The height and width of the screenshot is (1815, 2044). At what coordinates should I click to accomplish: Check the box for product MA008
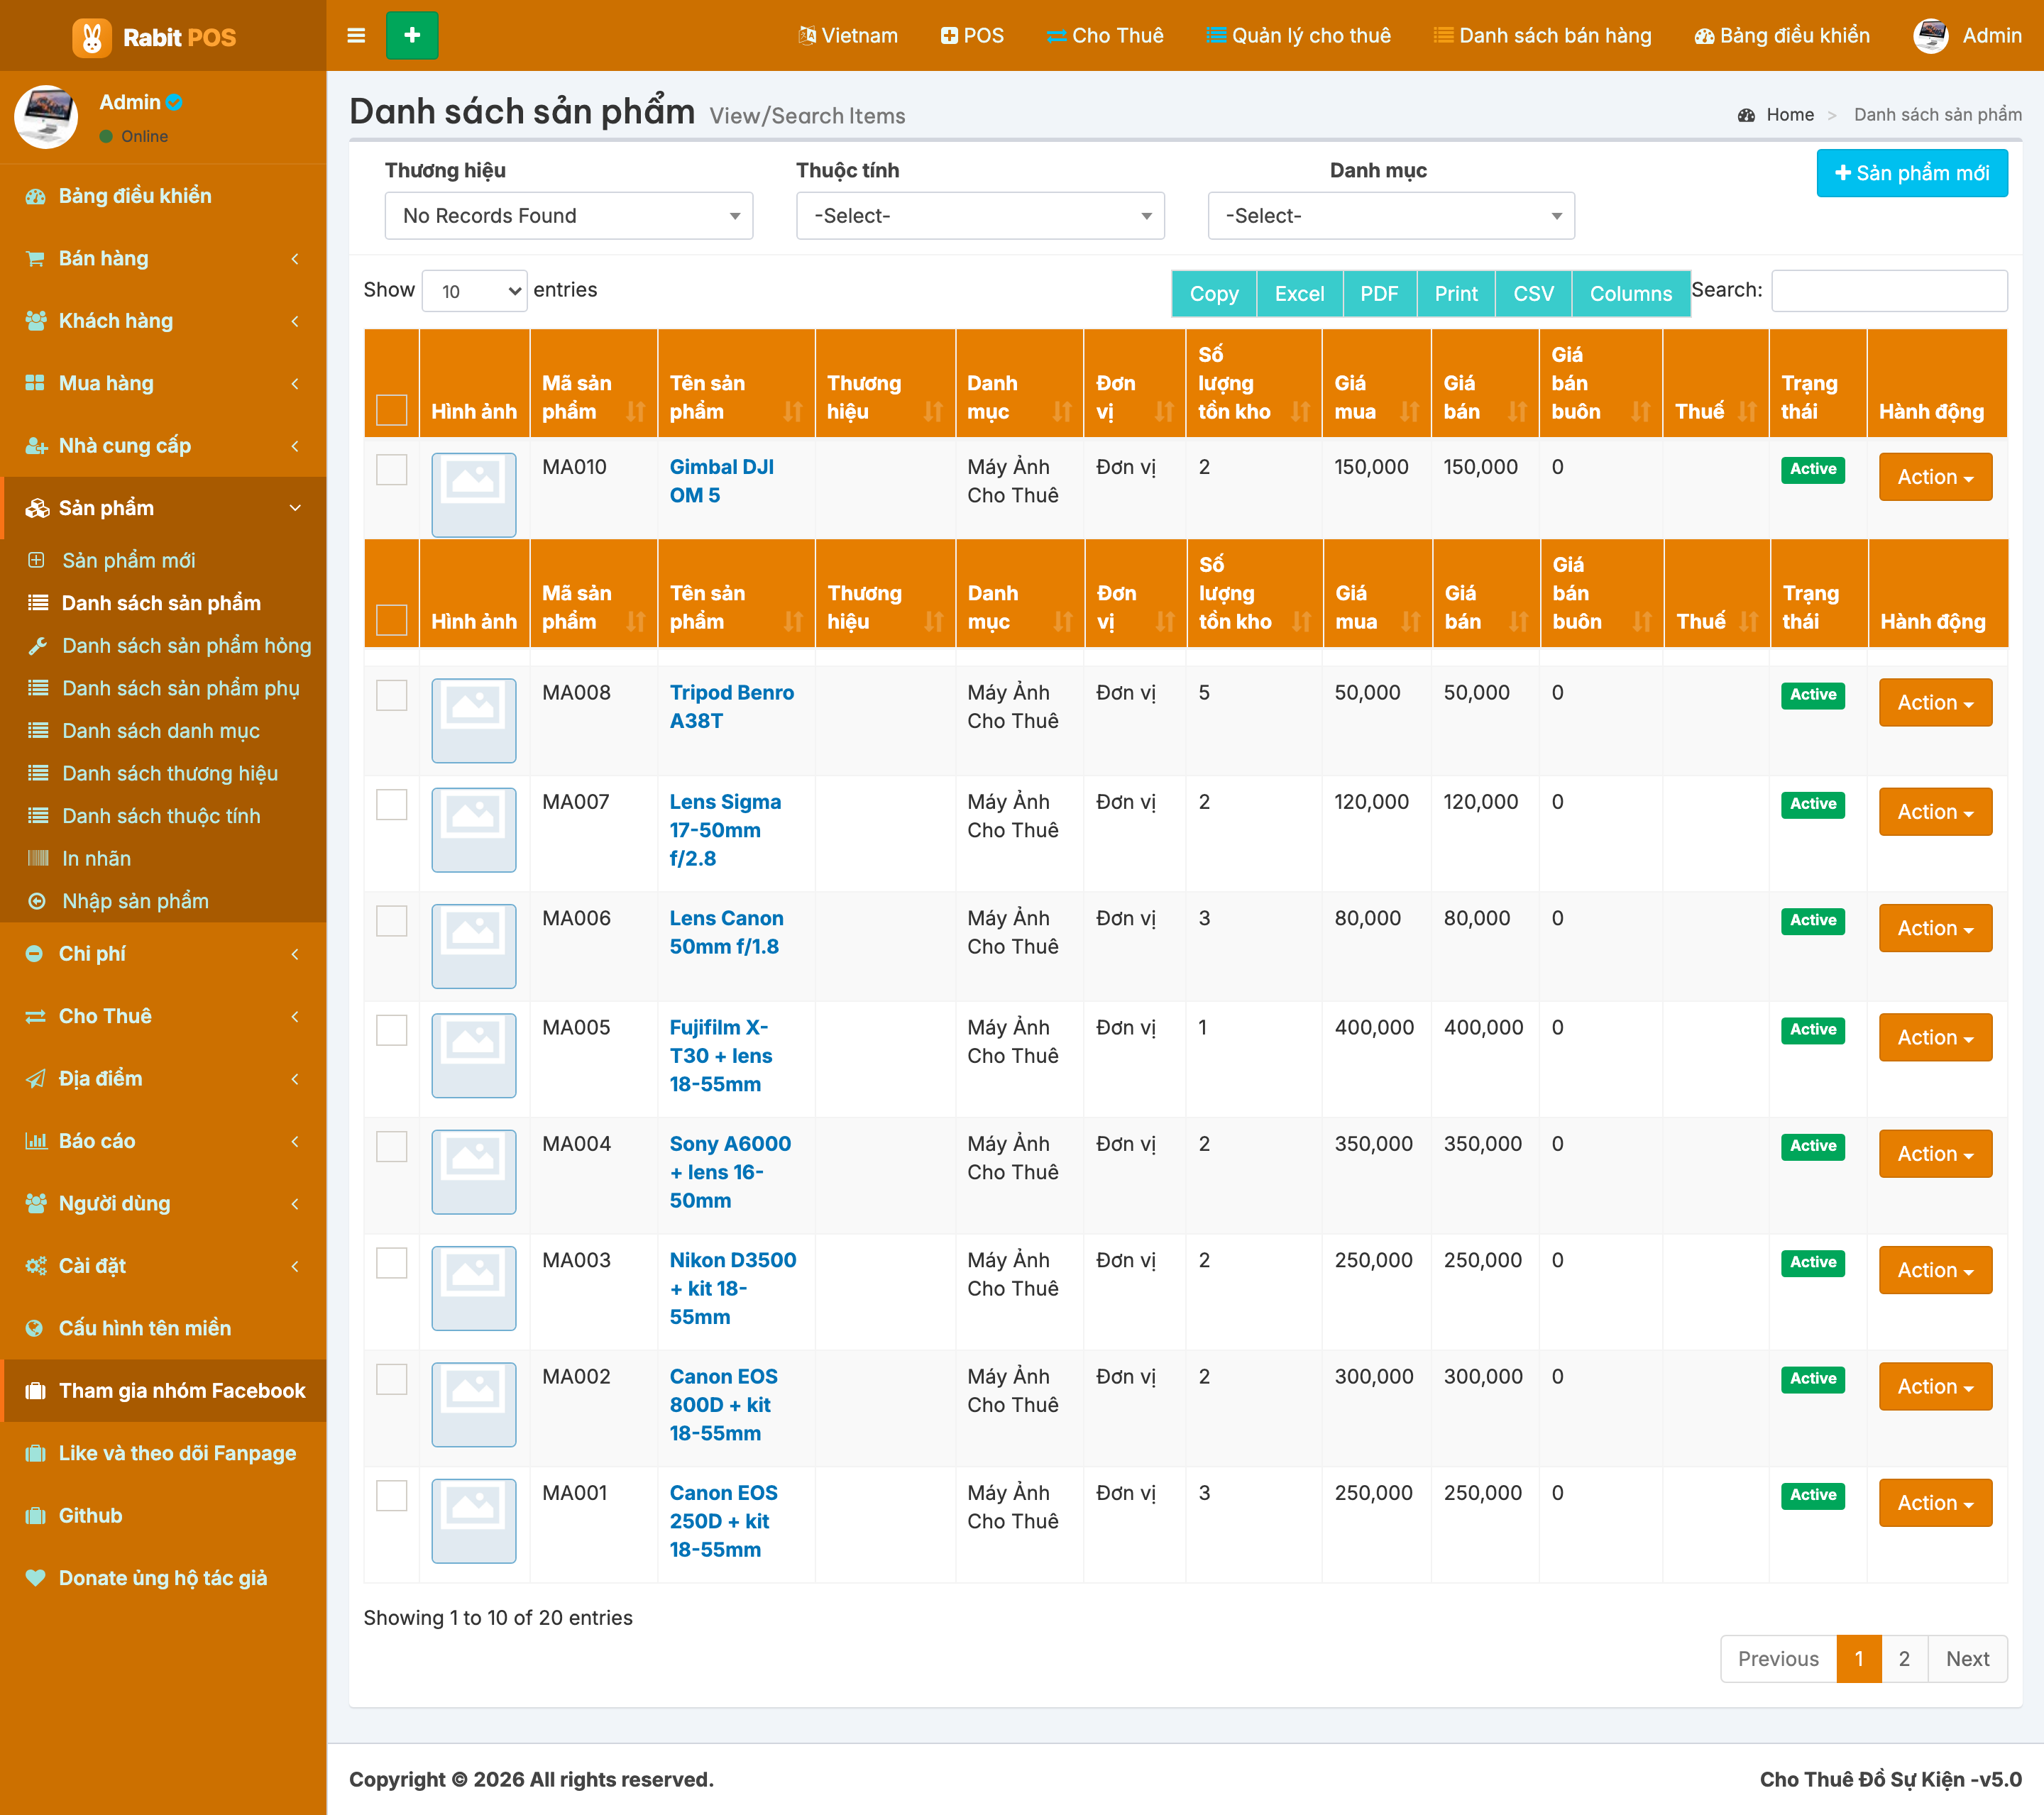[392, 695]
